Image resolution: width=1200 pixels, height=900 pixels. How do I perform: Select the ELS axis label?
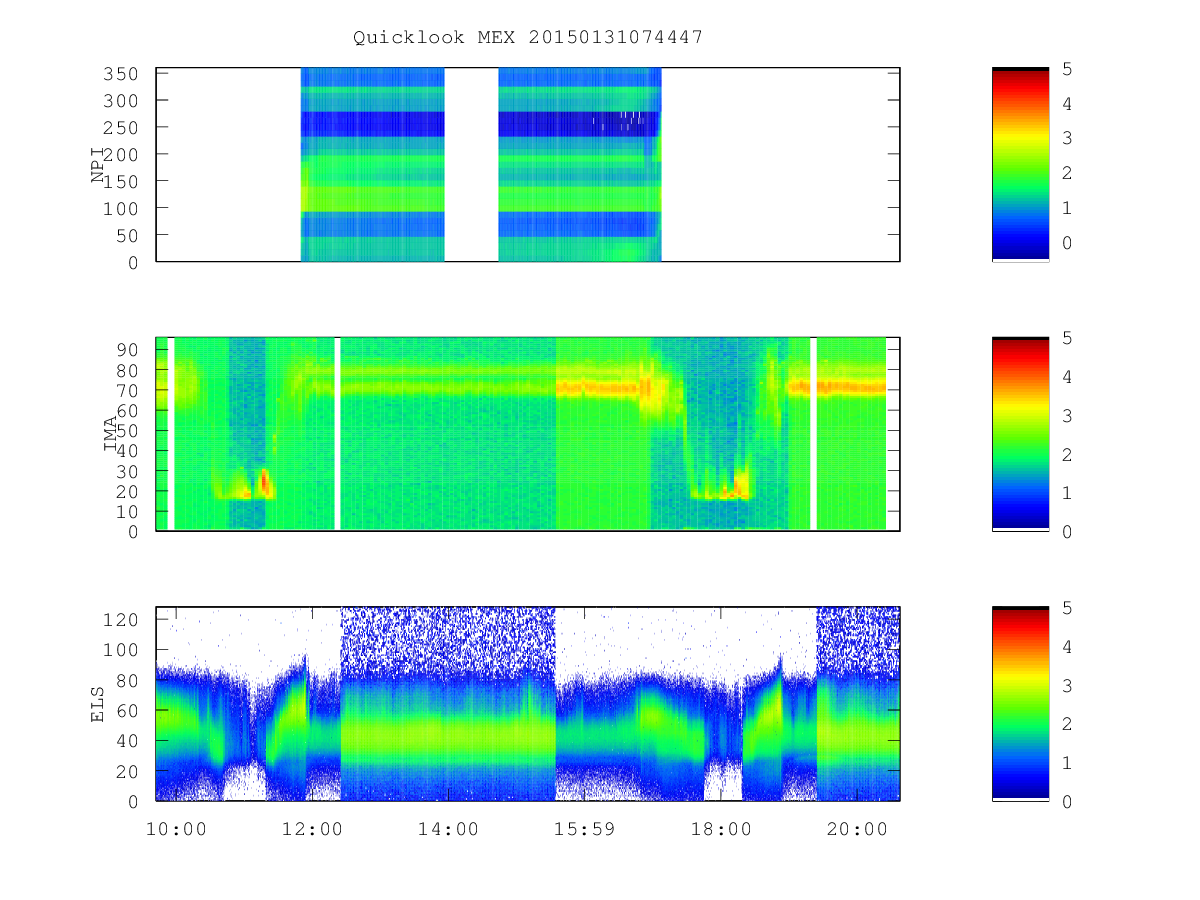98,703
